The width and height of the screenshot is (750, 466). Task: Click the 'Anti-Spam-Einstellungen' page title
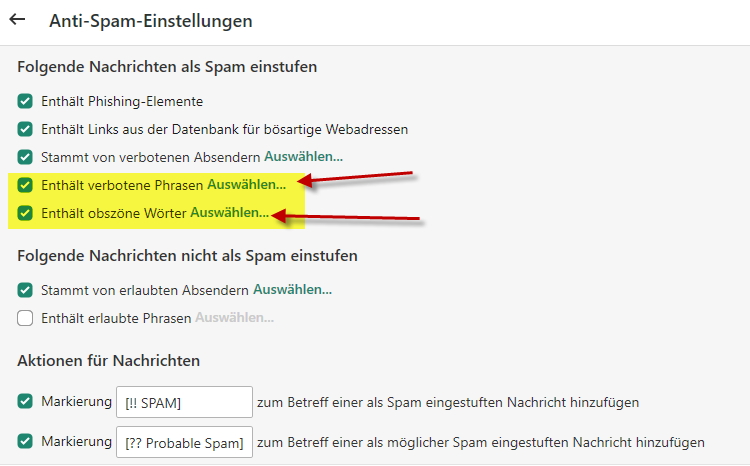(x=151, y=20)
